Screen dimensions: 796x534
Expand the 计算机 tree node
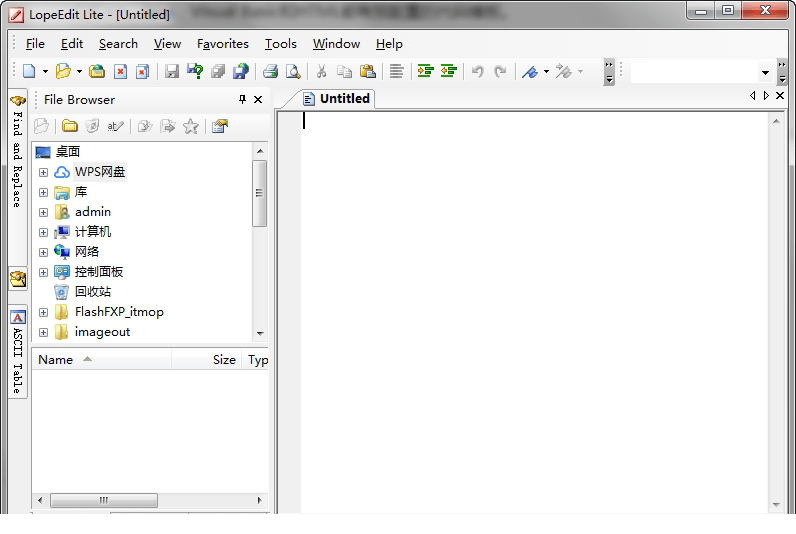43,232
